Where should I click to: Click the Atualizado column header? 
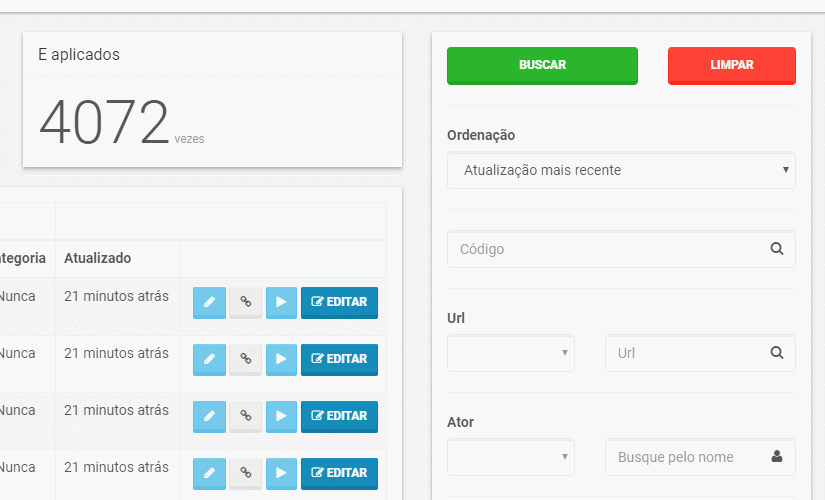[97, 258]
